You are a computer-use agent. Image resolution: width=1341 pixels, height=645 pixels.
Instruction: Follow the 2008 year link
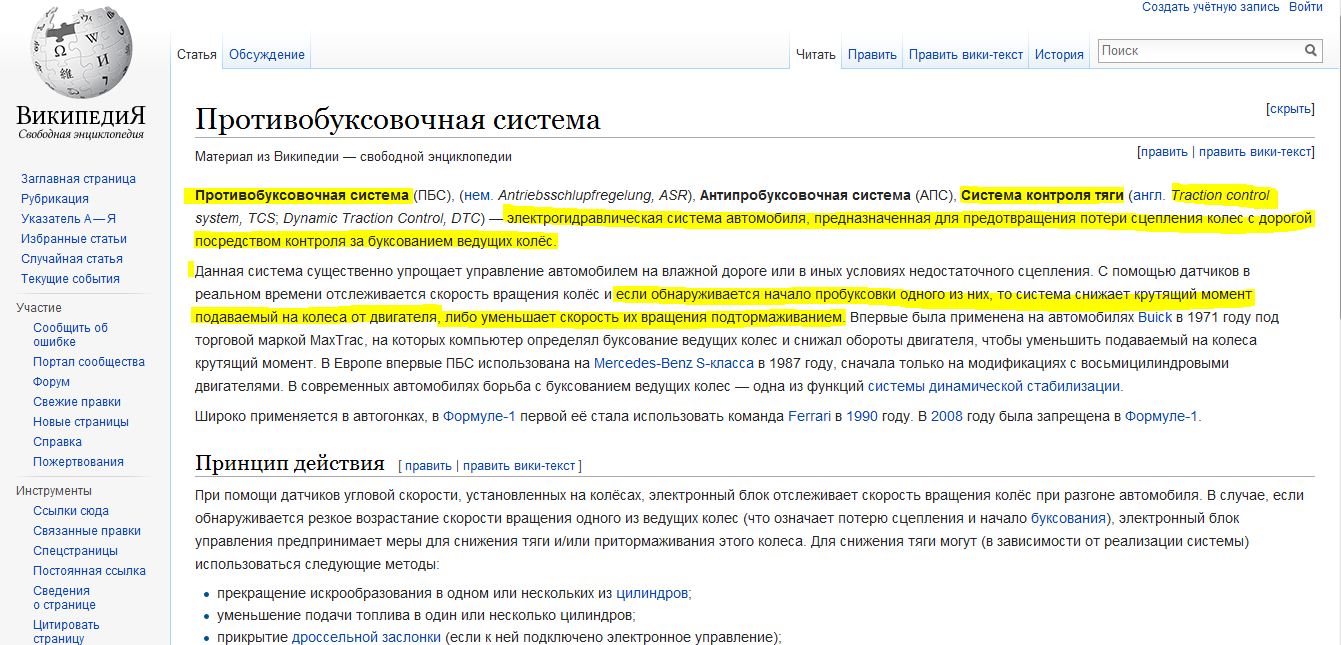click(x=947, y=416)
